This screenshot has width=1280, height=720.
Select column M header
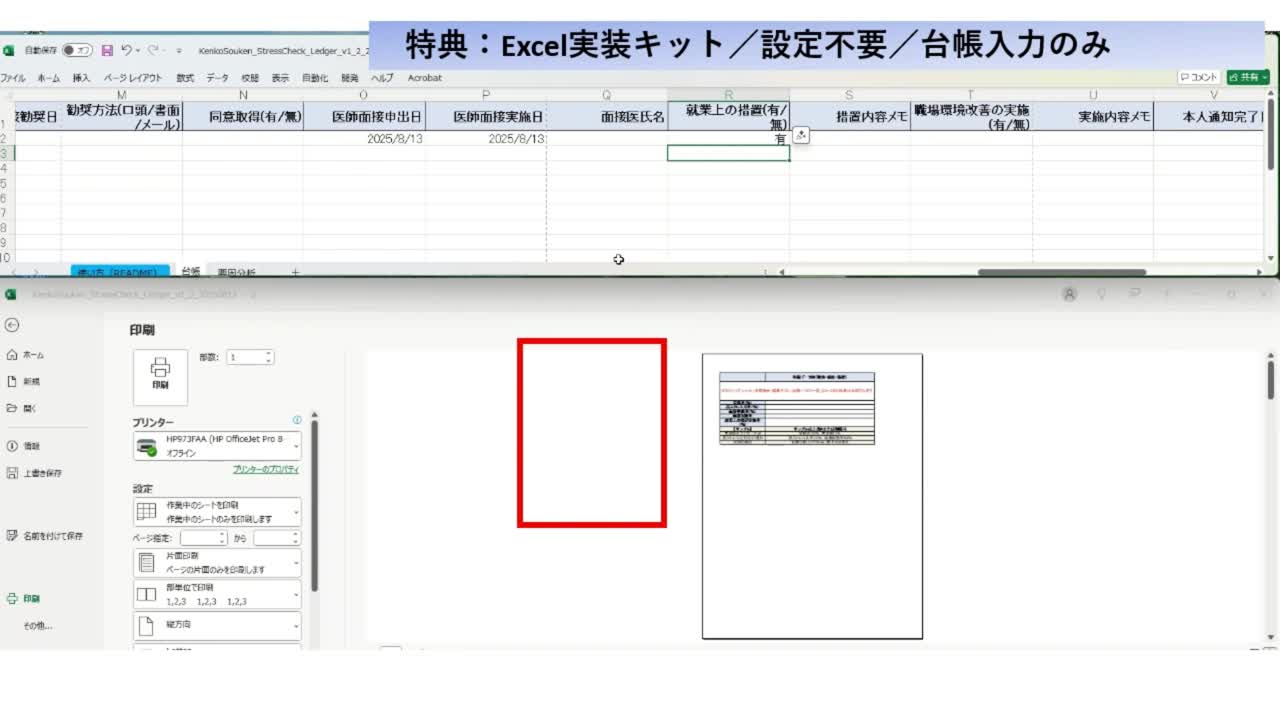pos(122,95)
